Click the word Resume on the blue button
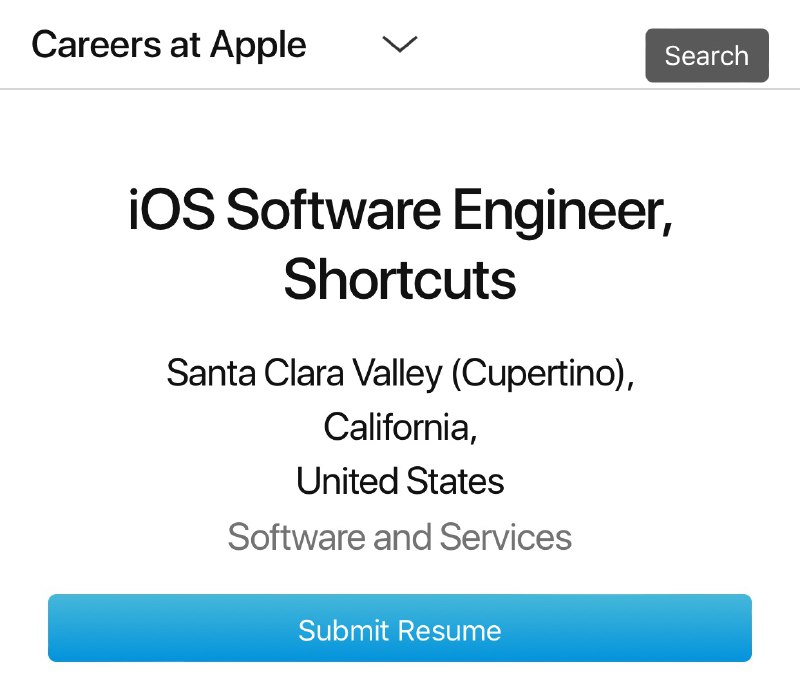 (x=449, y=631)
